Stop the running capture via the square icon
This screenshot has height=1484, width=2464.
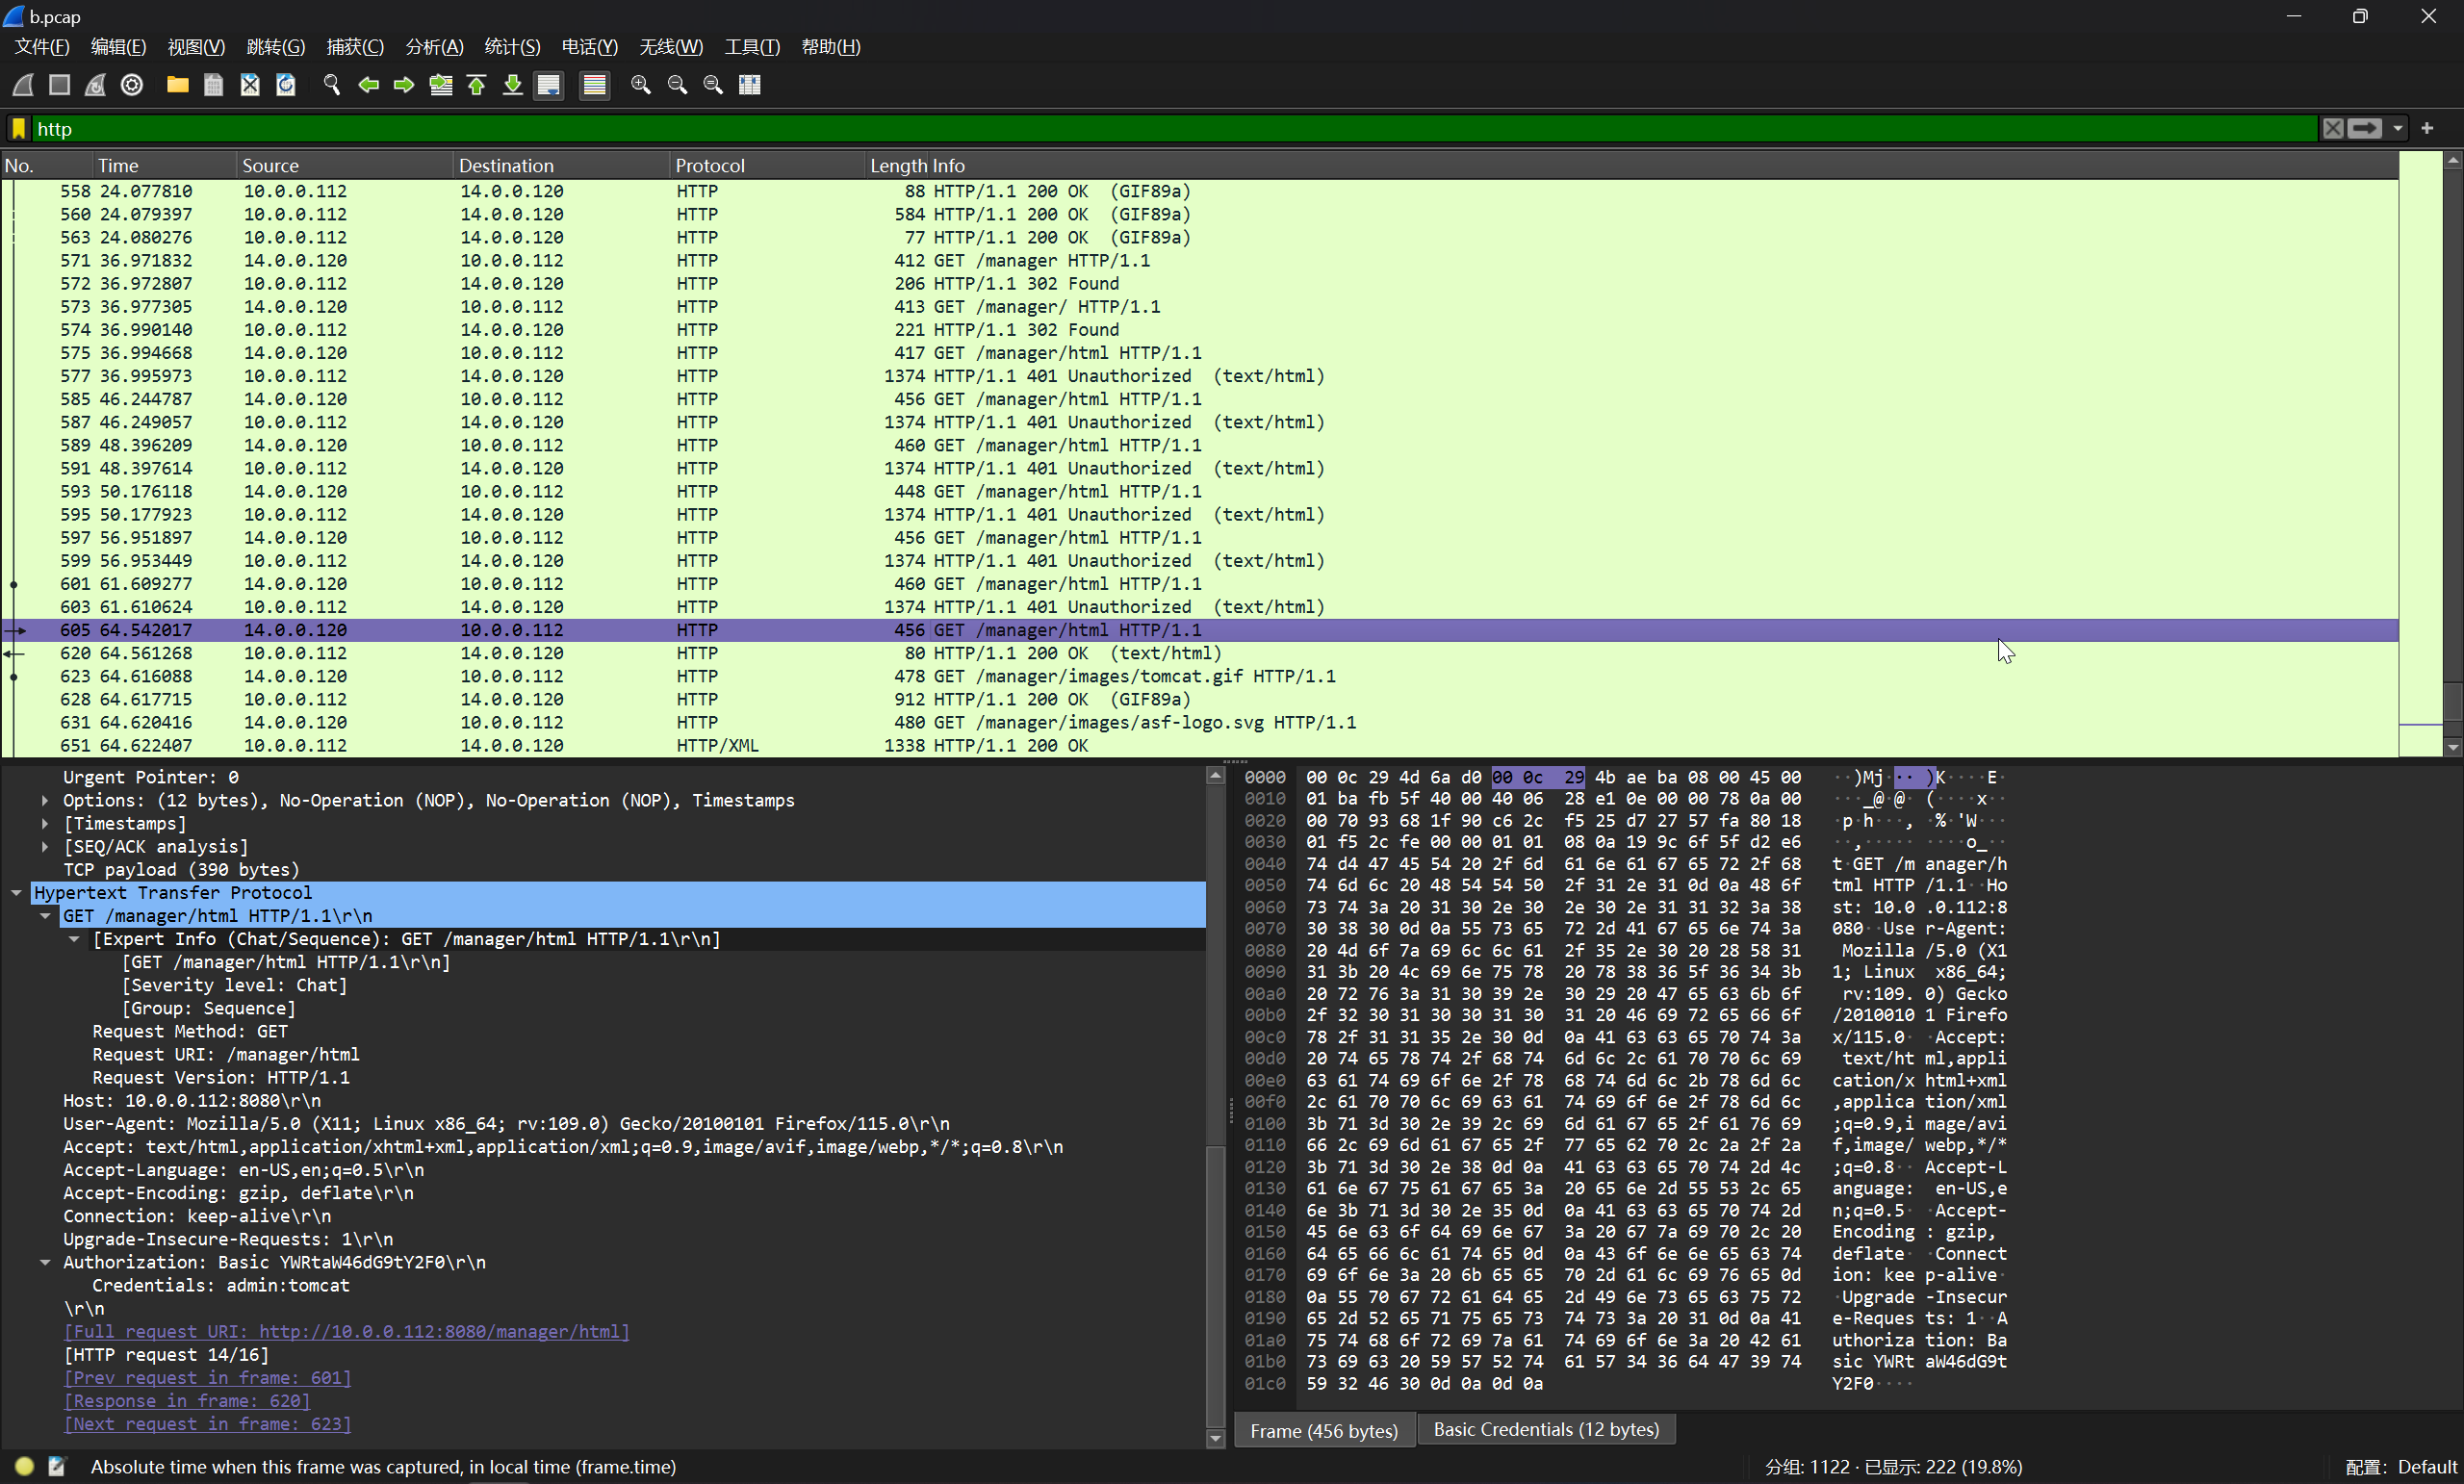point(60,85)
